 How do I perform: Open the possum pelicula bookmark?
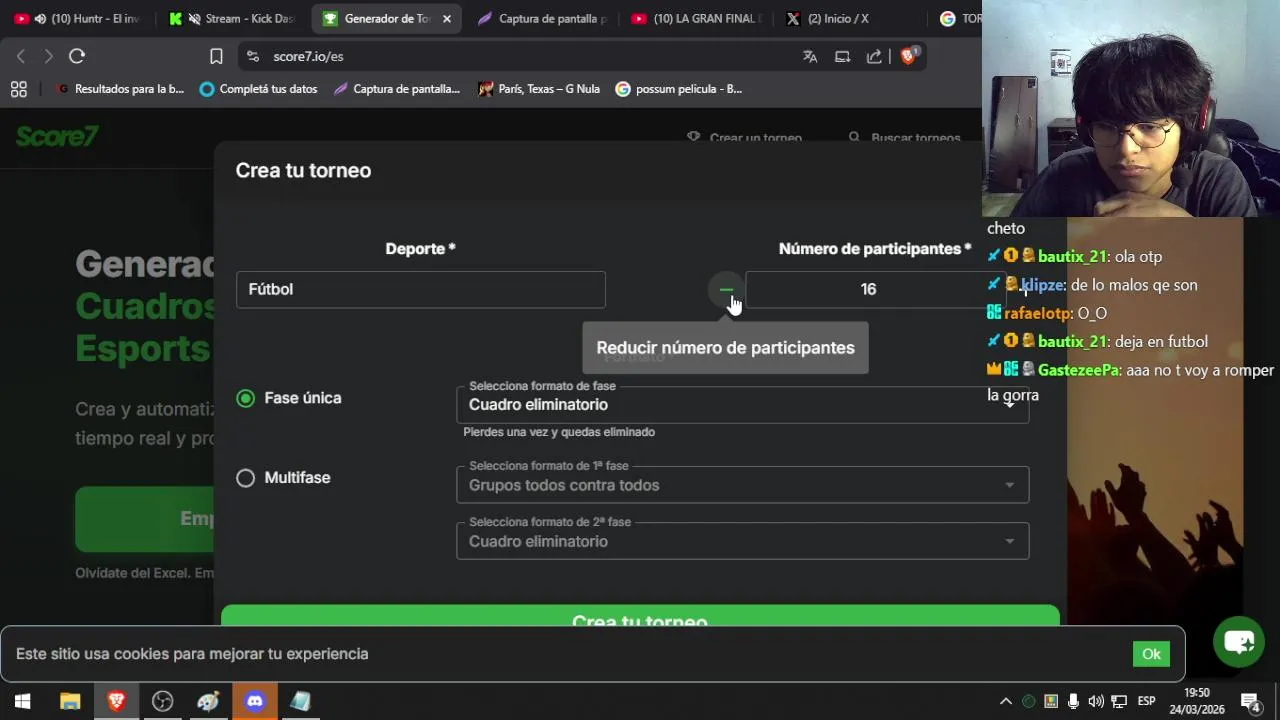pos(679,89)
